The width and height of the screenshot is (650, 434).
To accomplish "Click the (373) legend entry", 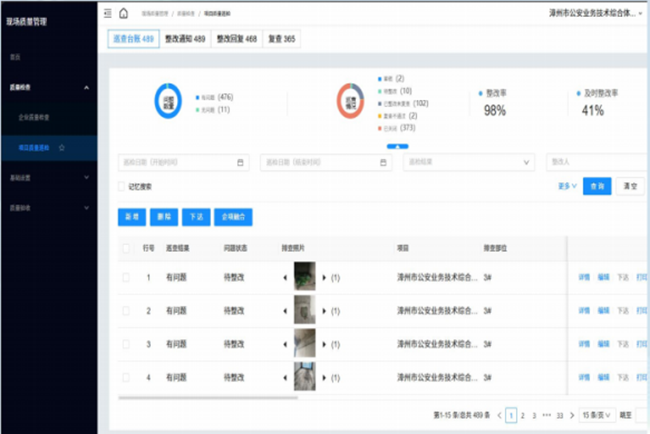I will [396, 128].
